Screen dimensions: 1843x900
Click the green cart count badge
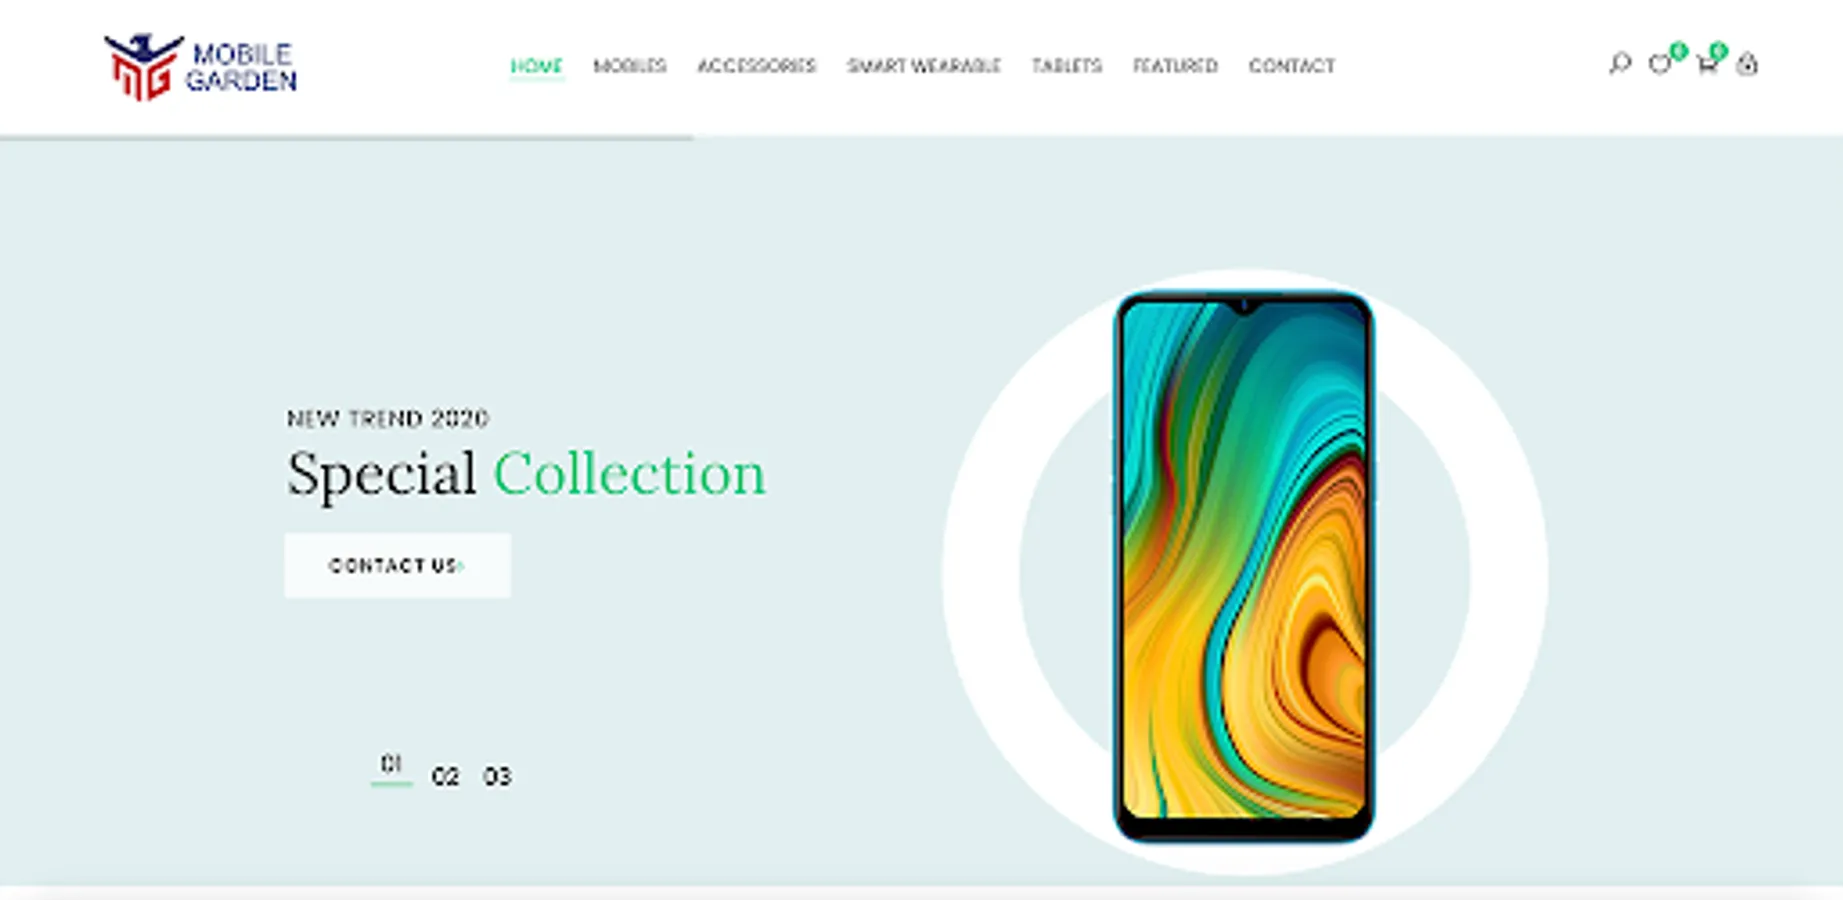(x=1718, y=51)
